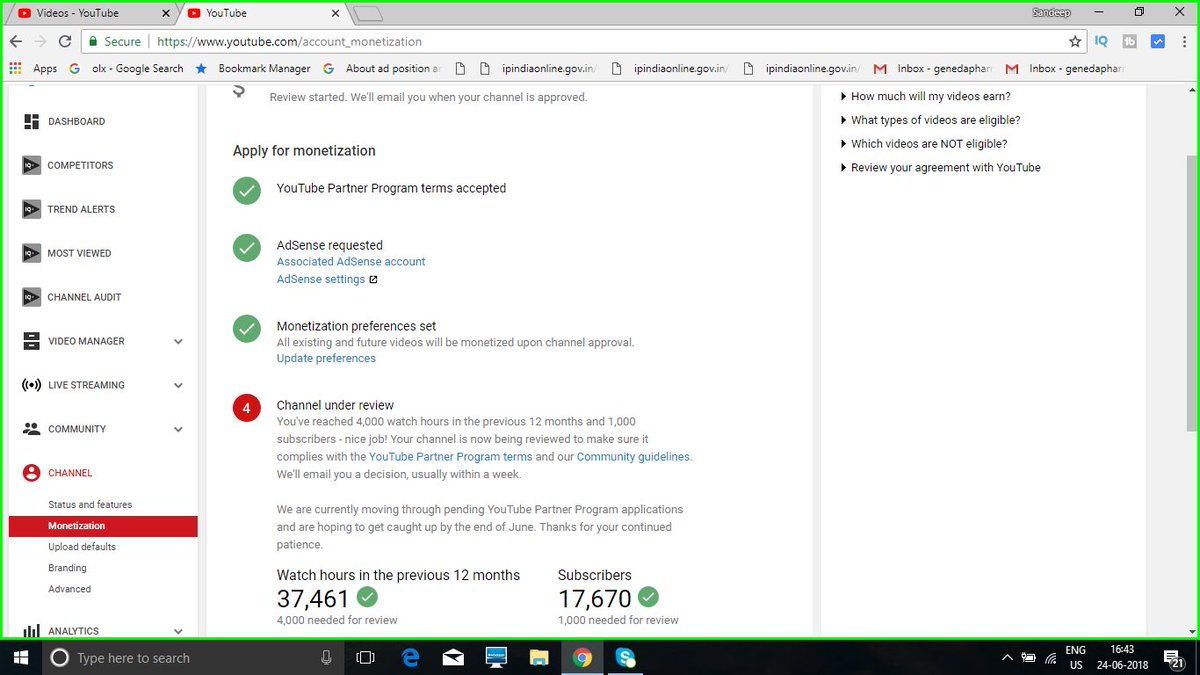Open vidIQ Competitors sidebar item
This screenshot has width=1200, height=675.
pos(80,165)
